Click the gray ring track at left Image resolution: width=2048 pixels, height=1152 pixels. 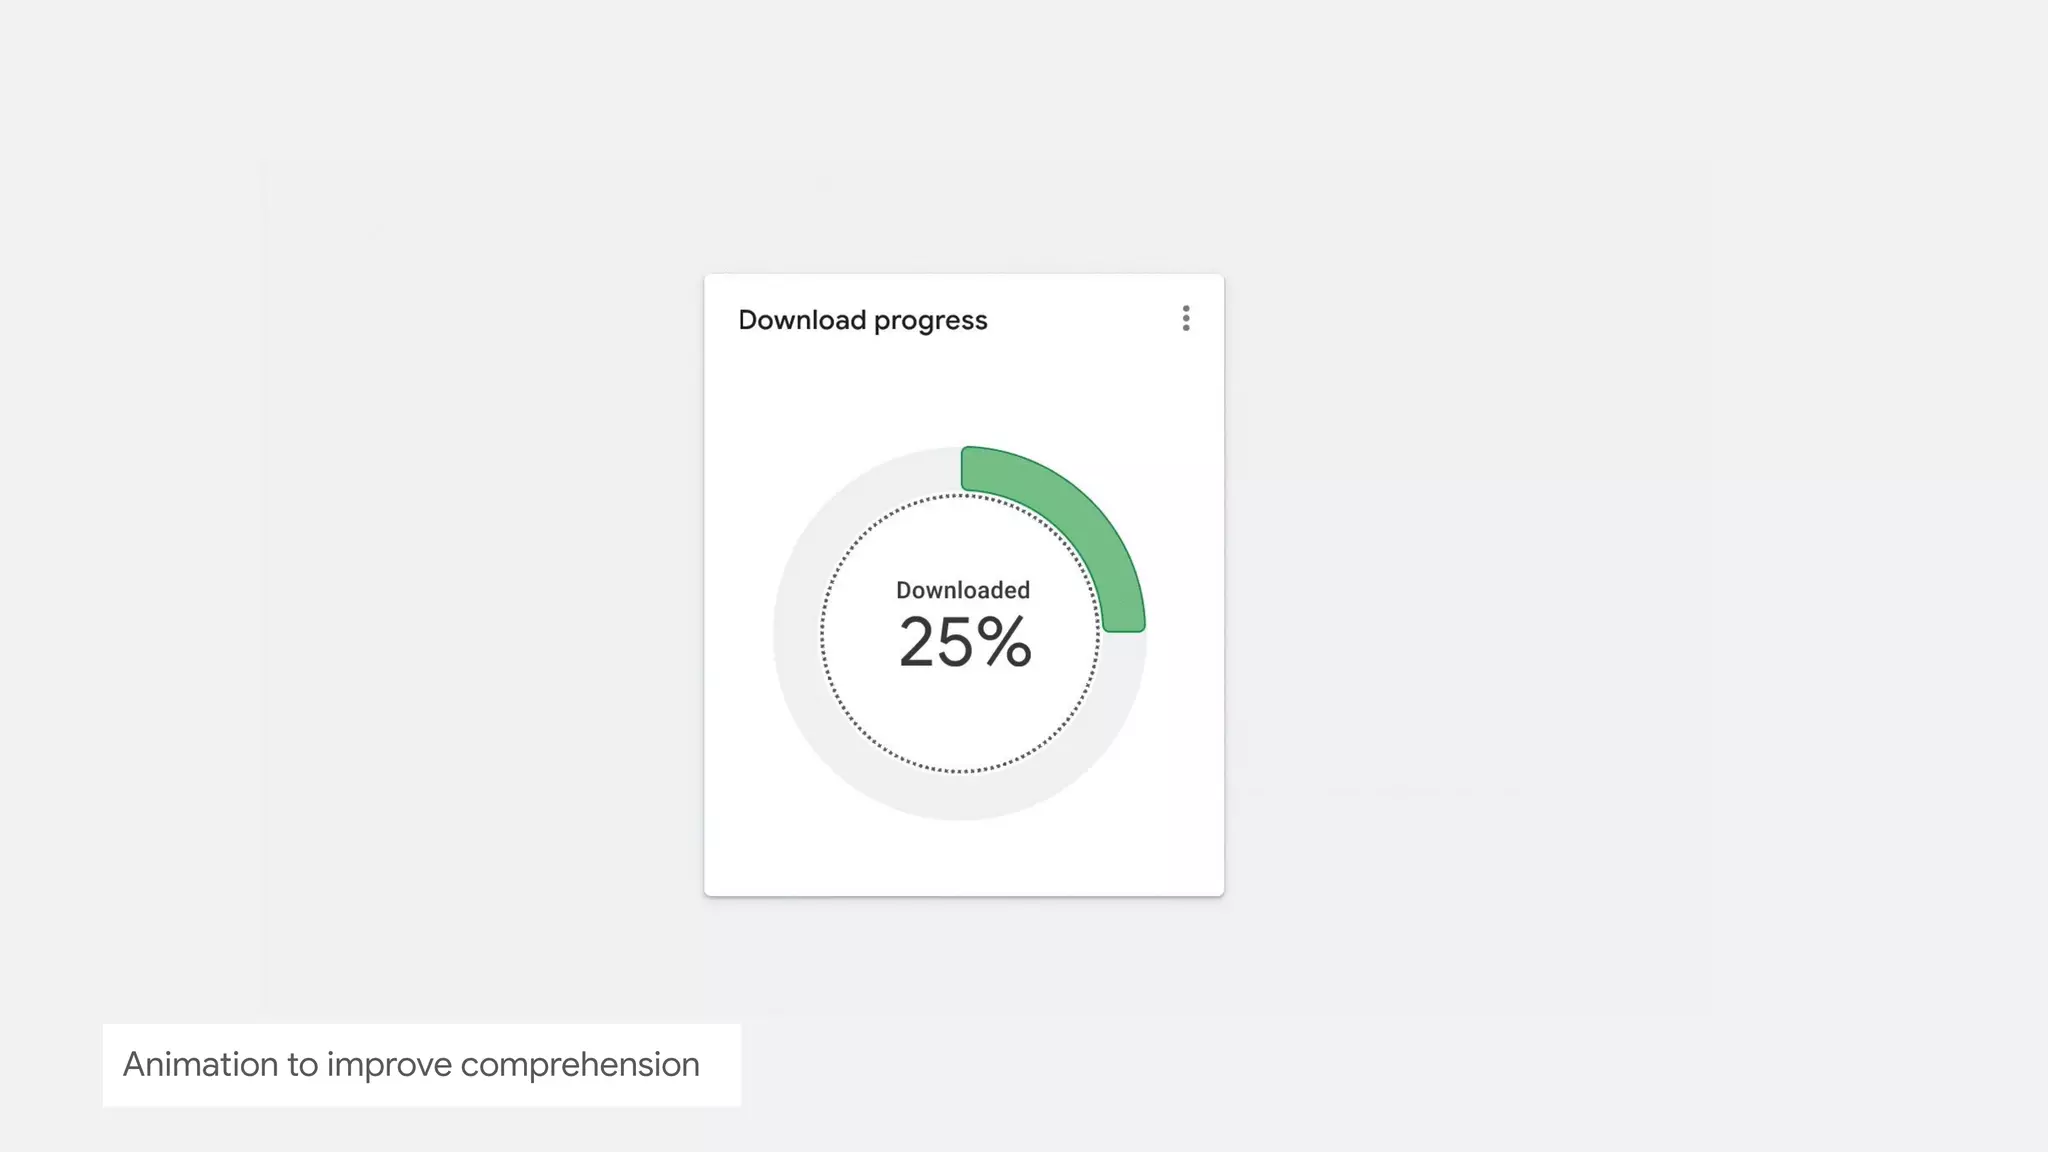click(x=797, y=634)
